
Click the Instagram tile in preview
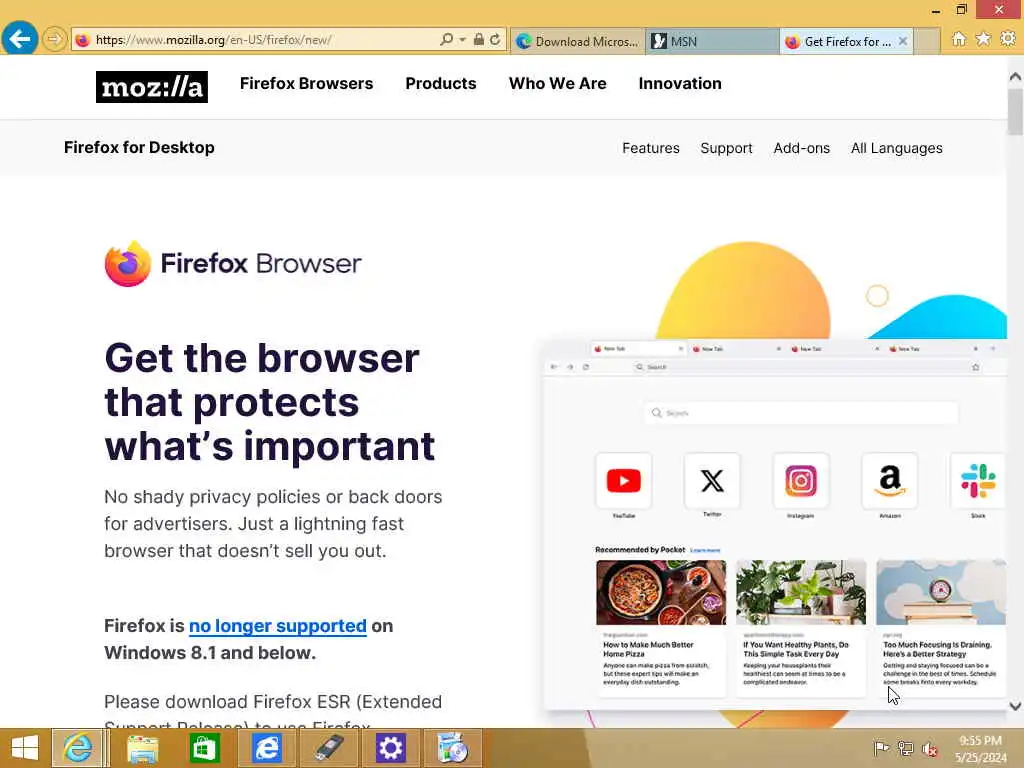pos(801,481)
